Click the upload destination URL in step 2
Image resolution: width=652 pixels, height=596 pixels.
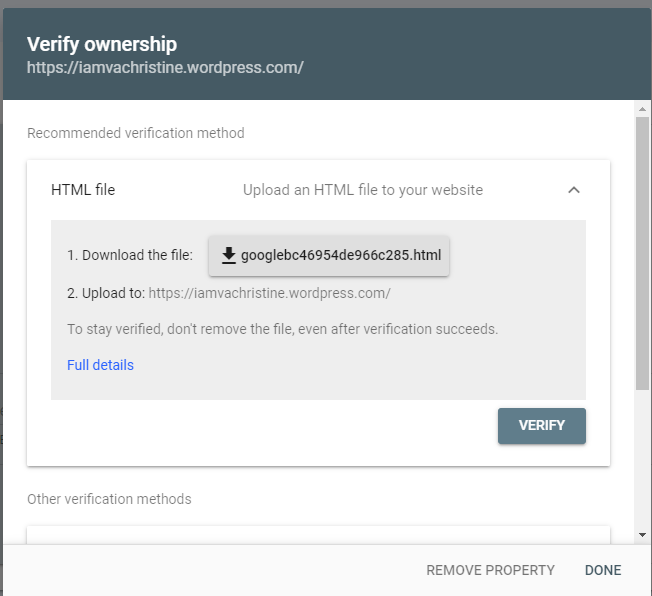269,293
